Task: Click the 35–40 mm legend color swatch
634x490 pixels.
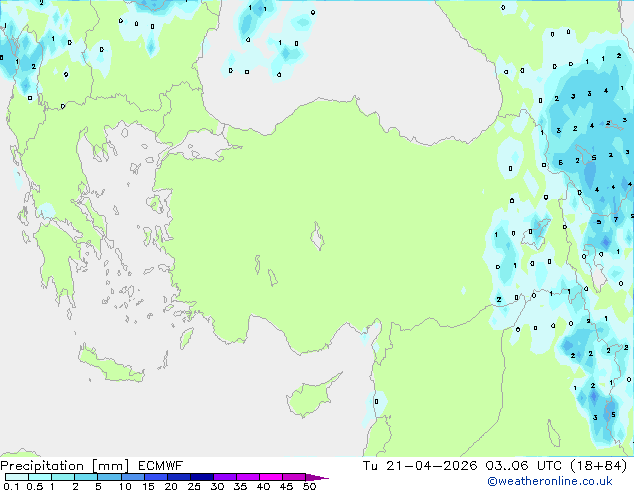Action: coord(248,477)
